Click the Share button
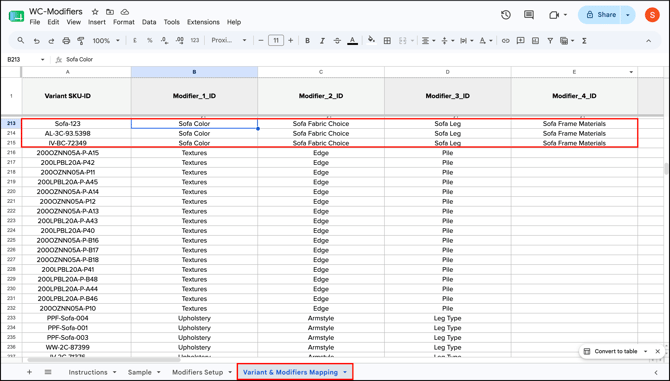Viewport: 670px width, 381px height. (x=600, y=15)
